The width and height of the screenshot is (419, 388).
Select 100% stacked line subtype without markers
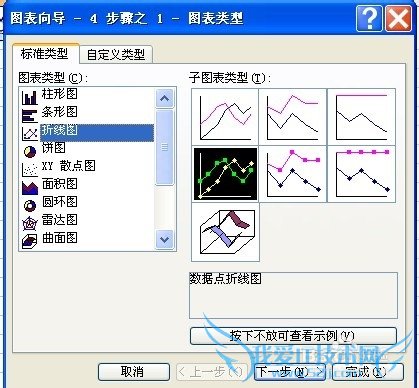[x=362, y=117]
